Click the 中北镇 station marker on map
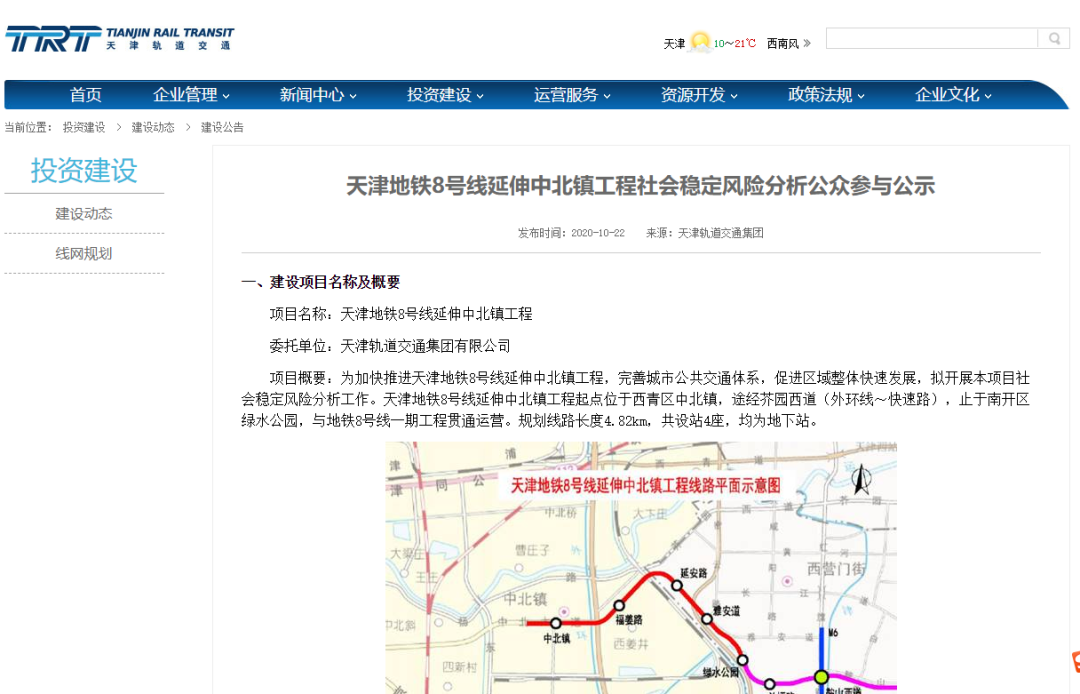Image resolution: width=1080 pixels, height=694 pixels. pyautogui.click(x=556, y=623)
